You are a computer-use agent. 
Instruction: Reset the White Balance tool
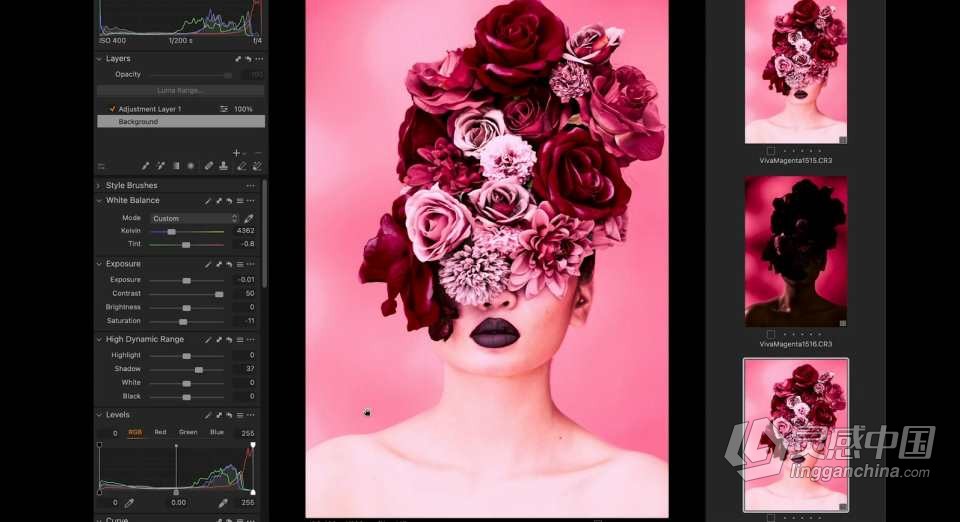pyautogui.click(x=229, y=201)
